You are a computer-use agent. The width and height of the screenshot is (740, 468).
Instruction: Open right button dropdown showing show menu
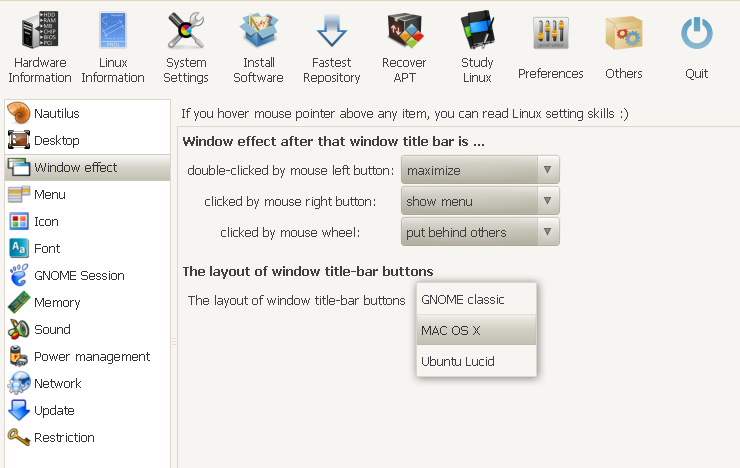point(480,201)
